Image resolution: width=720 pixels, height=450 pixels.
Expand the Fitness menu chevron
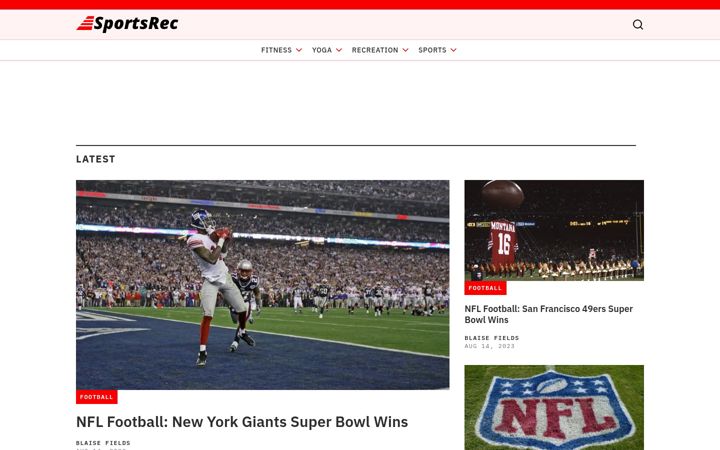(299, 50)
